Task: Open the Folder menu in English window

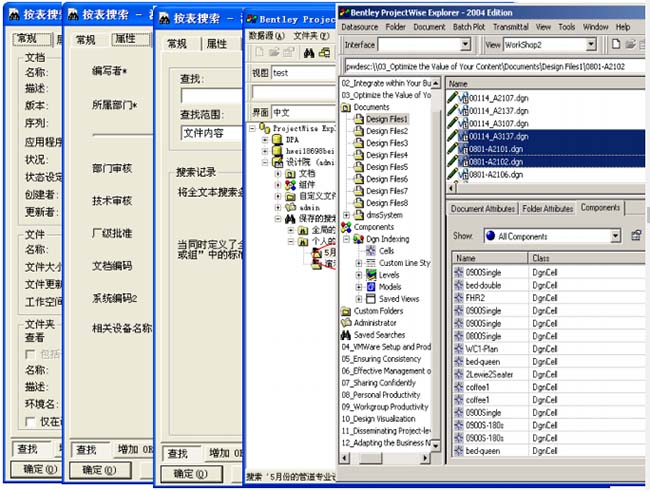Action: click(x=395, y=27)
